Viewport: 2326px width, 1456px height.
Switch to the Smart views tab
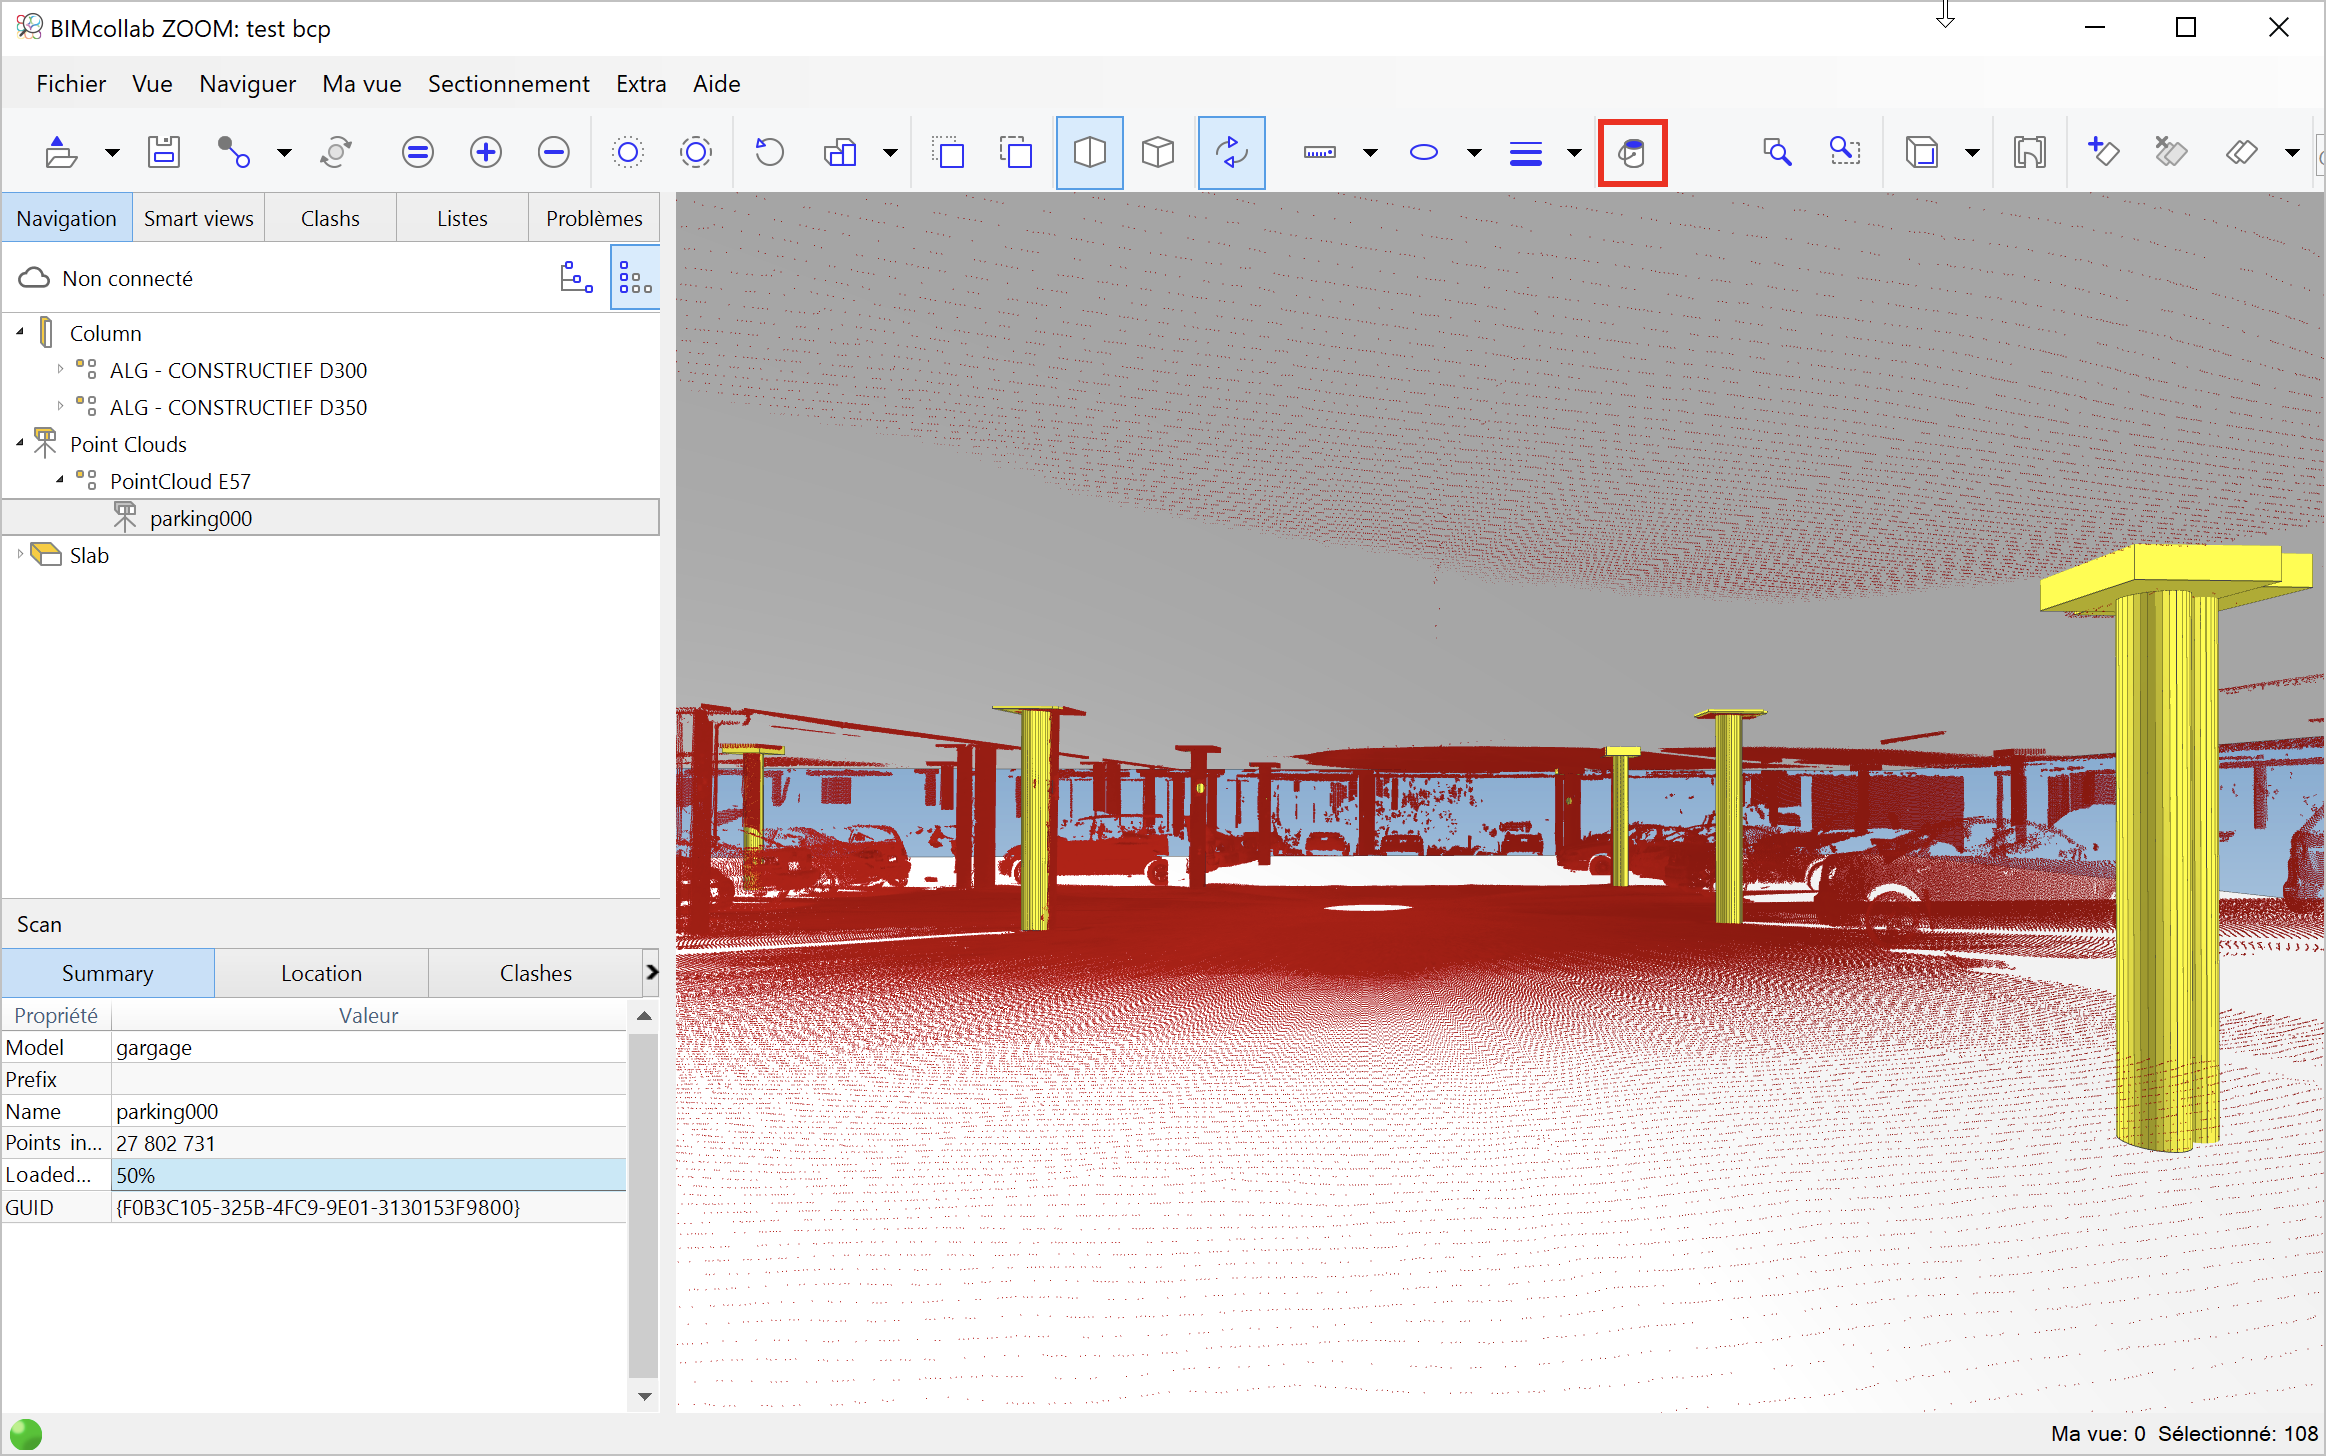(198, 218)
